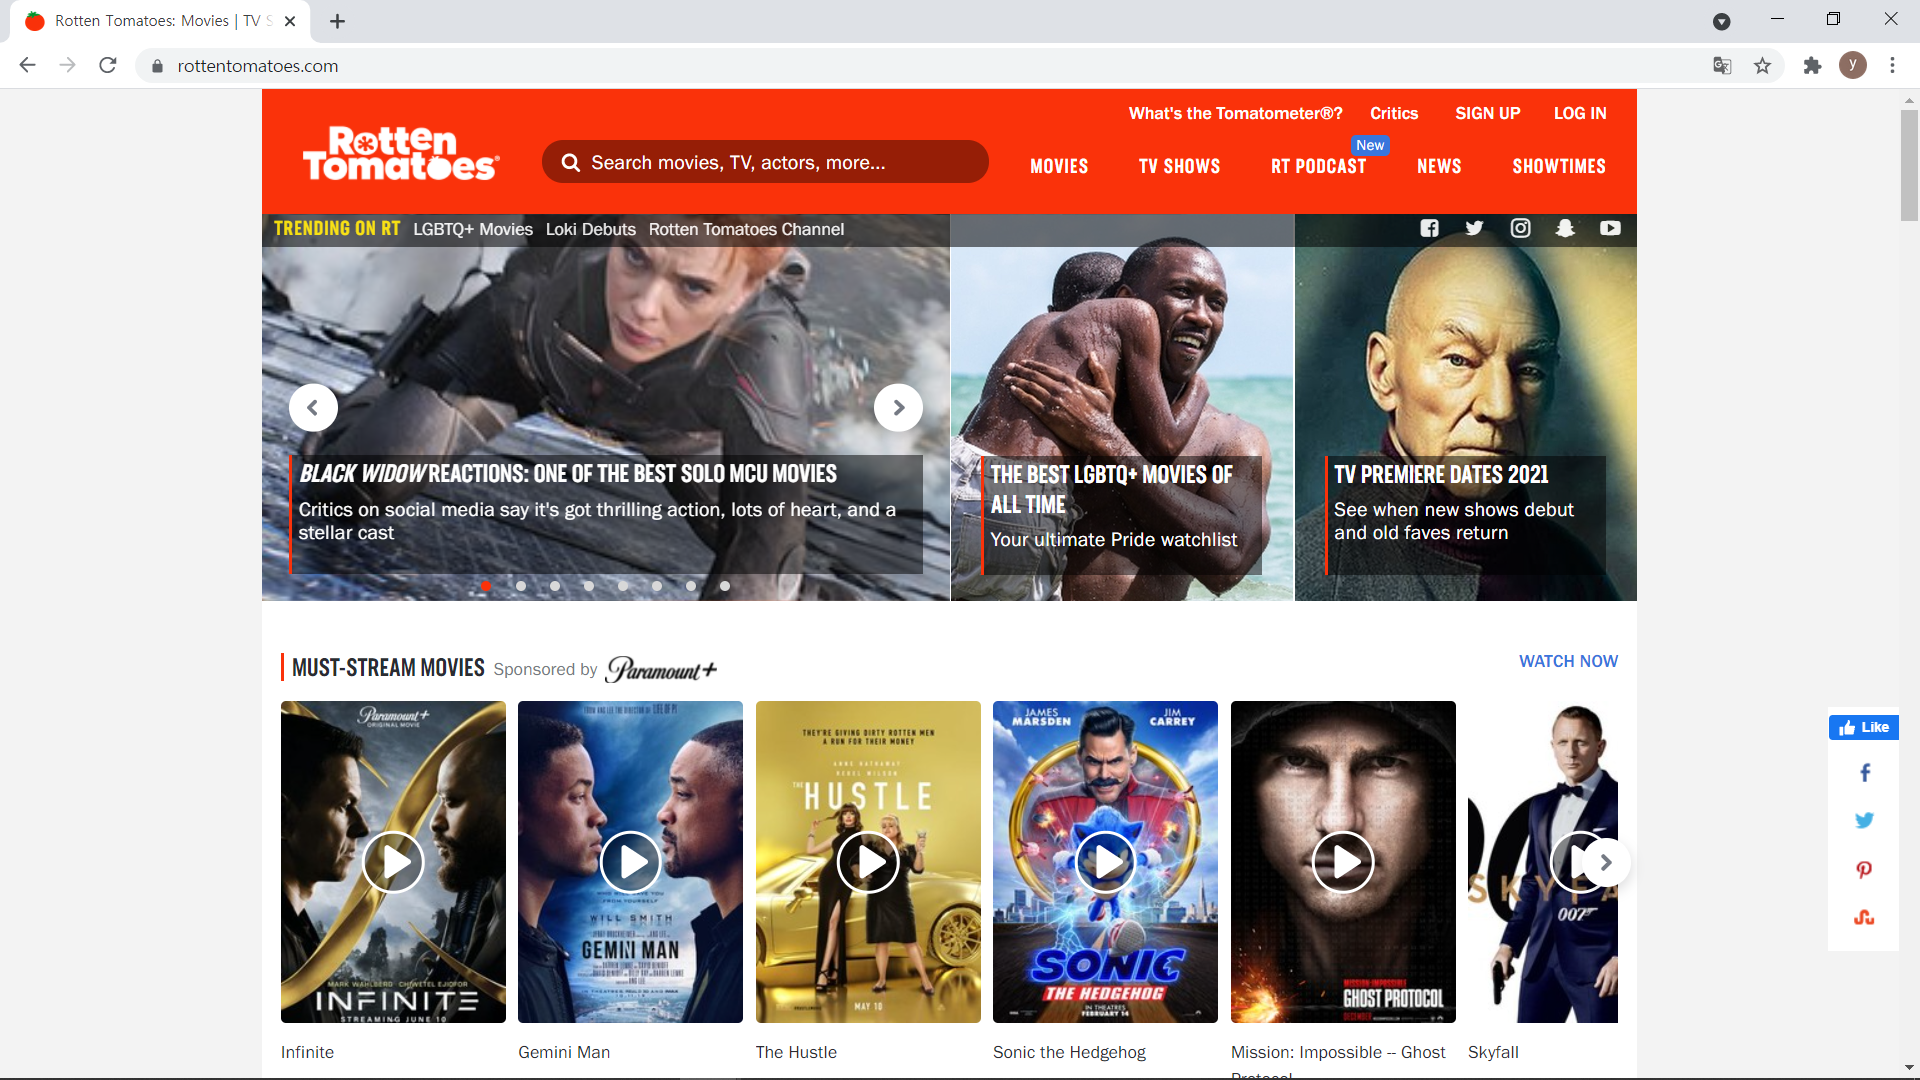Bookmark this page with the star icon
The image size is (1920, 1080).
coord(1762,66)
